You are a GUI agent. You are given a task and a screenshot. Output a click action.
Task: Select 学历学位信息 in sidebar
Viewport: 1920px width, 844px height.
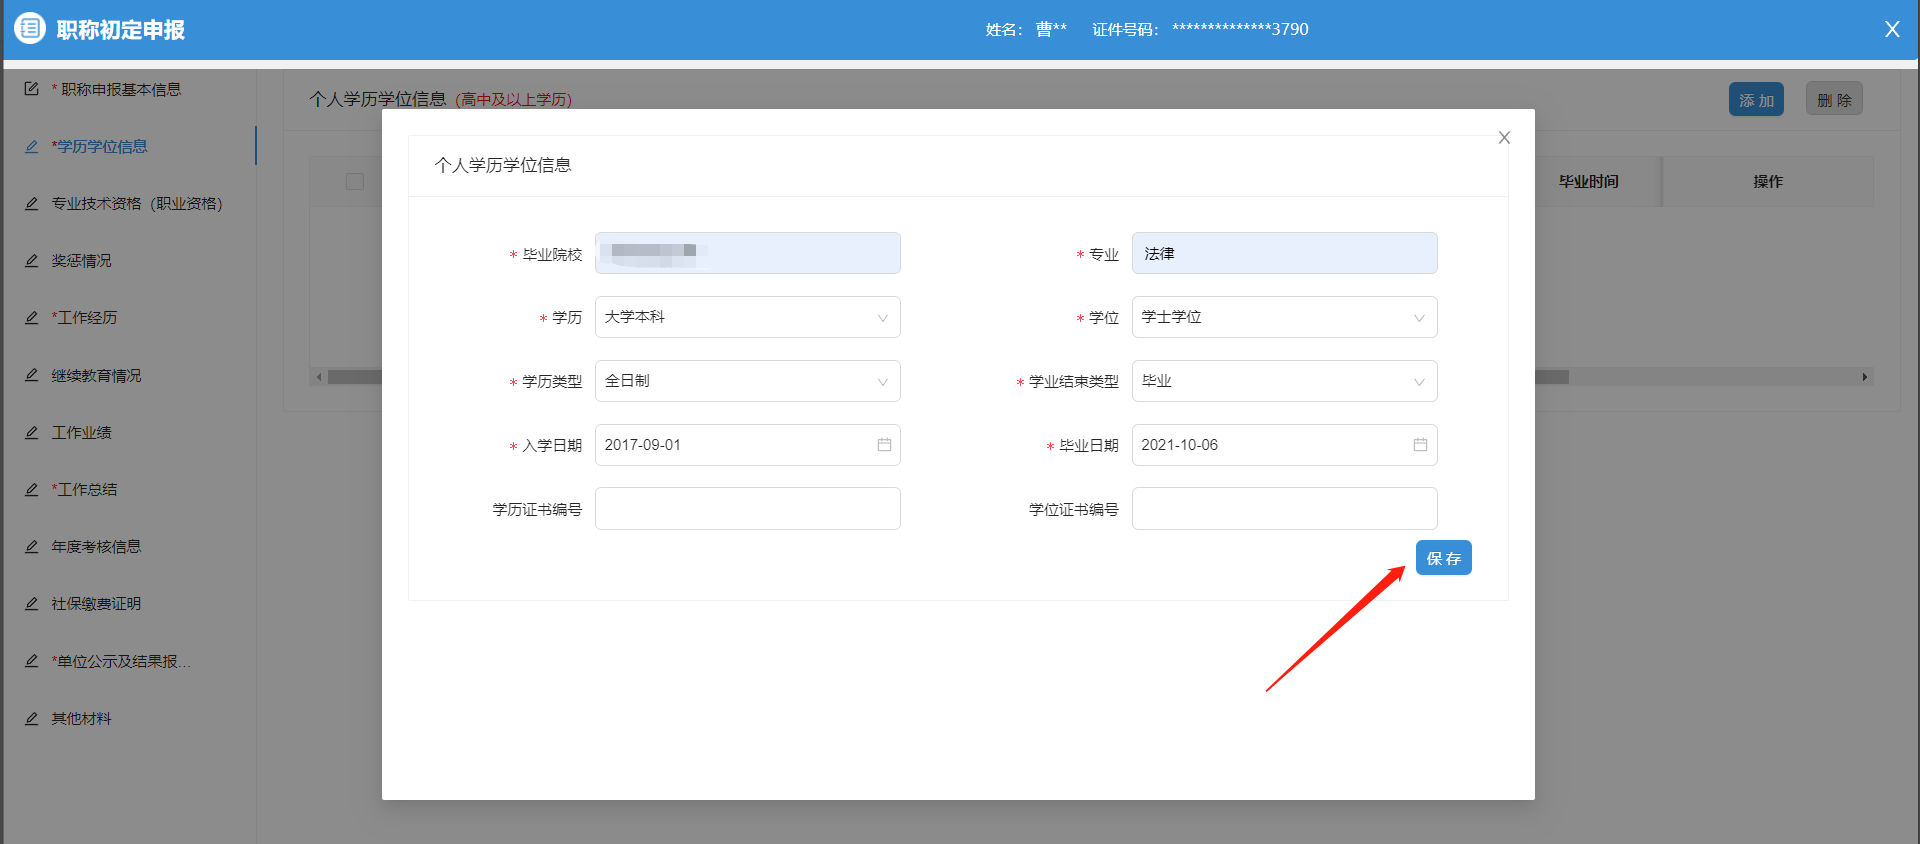click(x=99, y=146)
